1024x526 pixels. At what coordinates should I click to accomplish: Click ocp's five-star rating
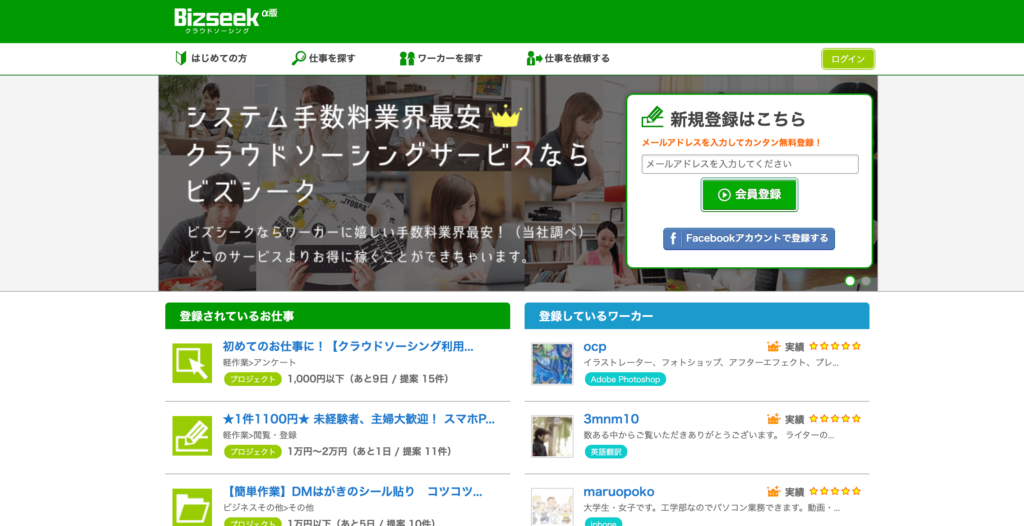(x=835, y=346)
